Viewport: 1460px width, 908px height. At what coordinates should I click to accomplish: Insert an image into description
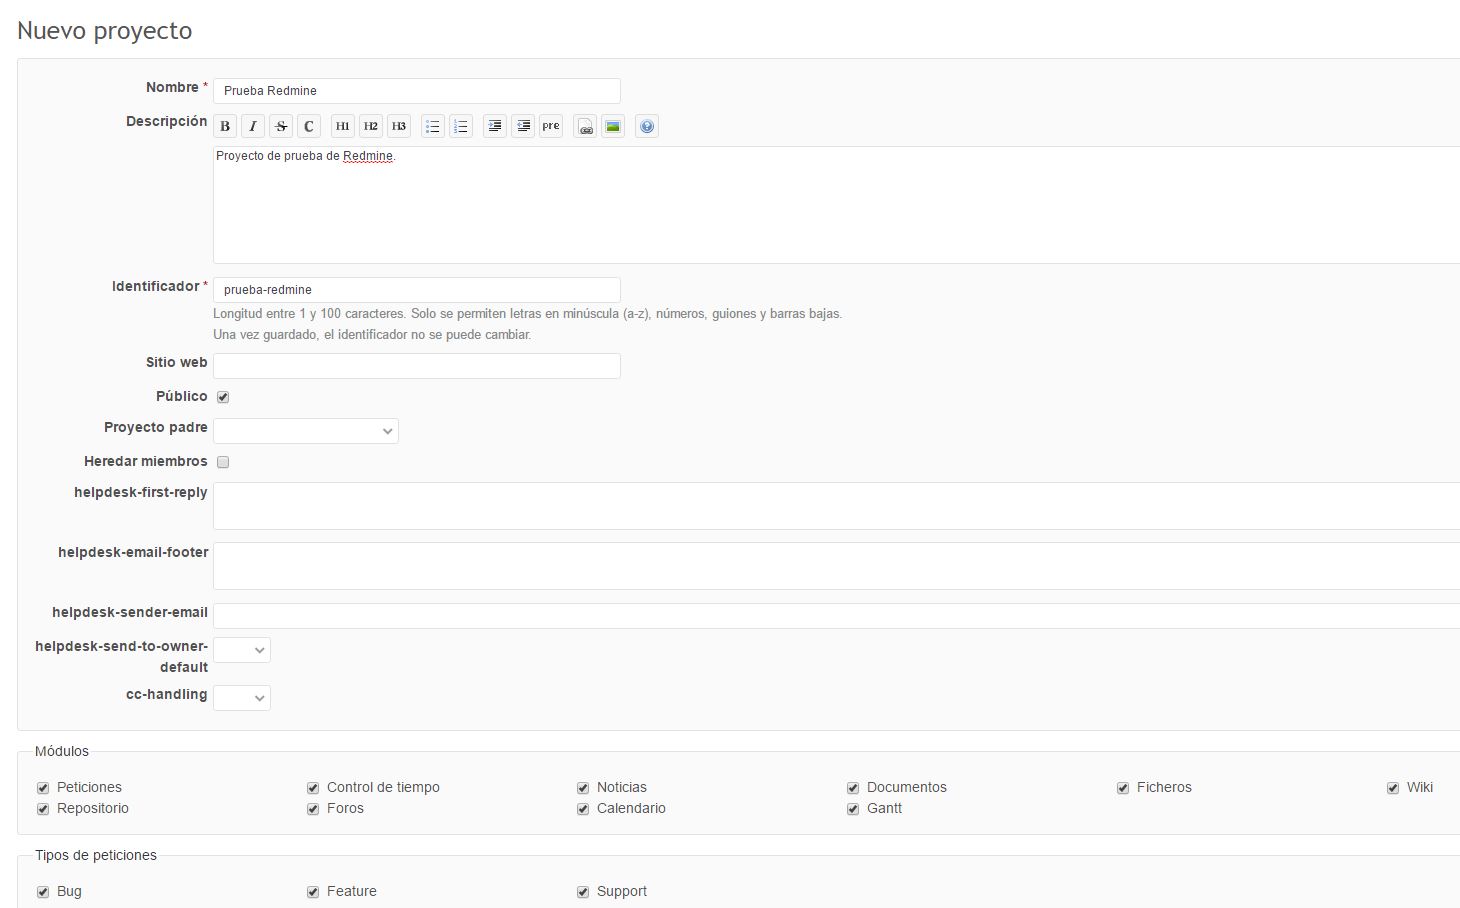coord(613,126)
